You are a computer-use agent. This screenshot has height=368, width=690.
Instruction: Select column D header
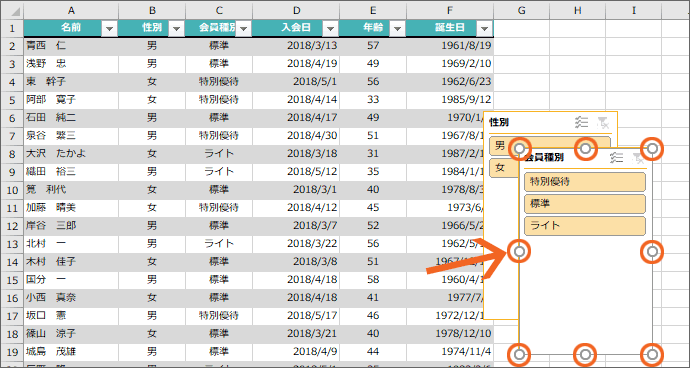(296, 11)
